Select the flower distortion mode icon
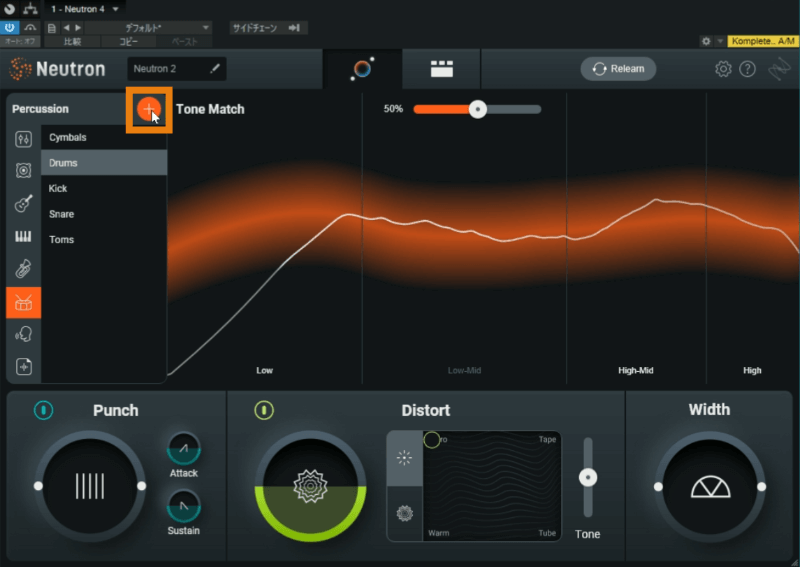Viewport: 800px width, 567px height. tap(405, 513)
